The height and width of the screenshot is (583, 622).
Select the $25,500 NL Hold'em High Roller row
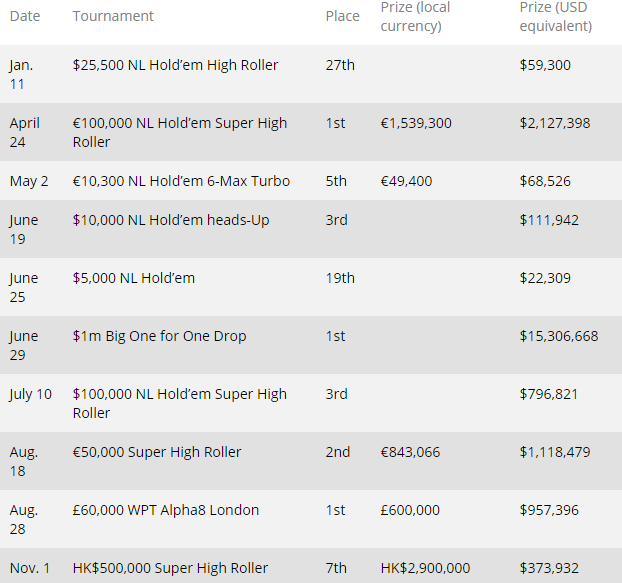click(x=175, y=65)
